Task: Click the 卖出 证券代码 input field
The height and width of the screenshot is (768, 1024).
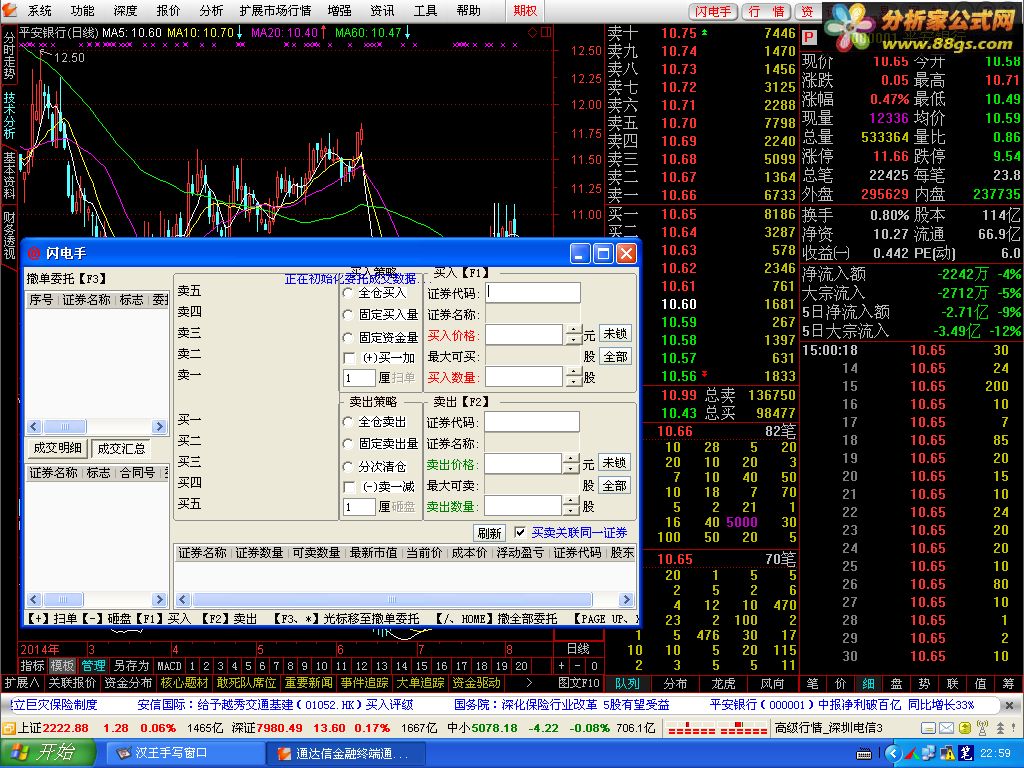Action: point(532,422)
